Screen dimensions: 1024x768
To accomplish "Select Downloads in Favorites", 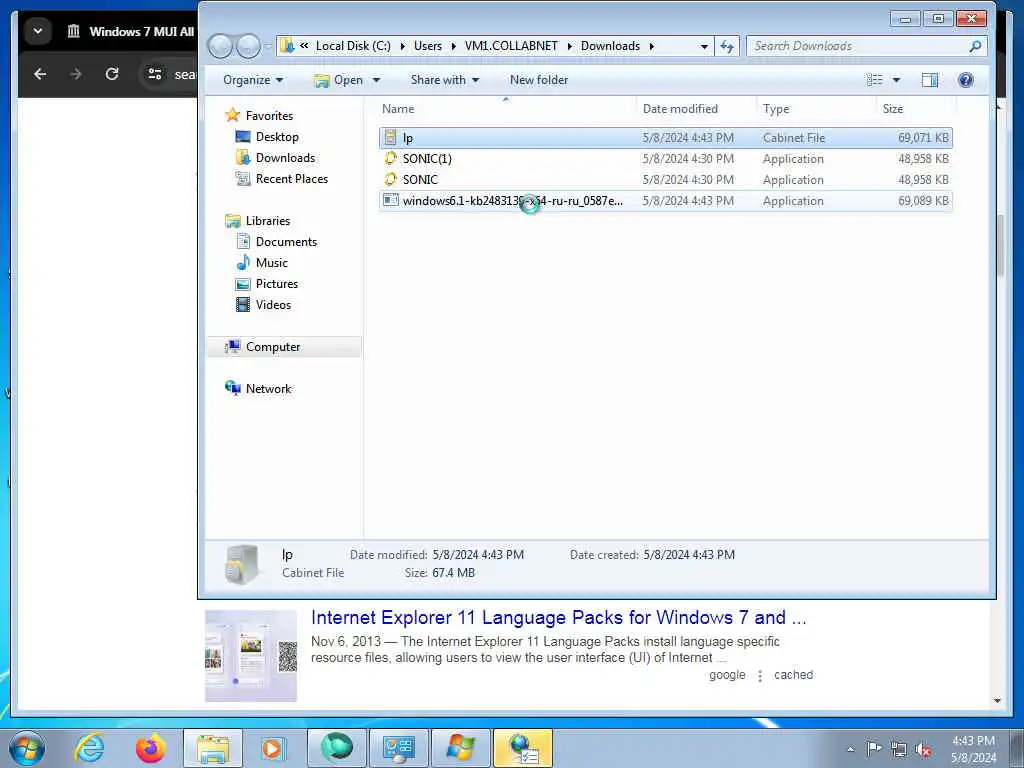I will coord(285,157).
